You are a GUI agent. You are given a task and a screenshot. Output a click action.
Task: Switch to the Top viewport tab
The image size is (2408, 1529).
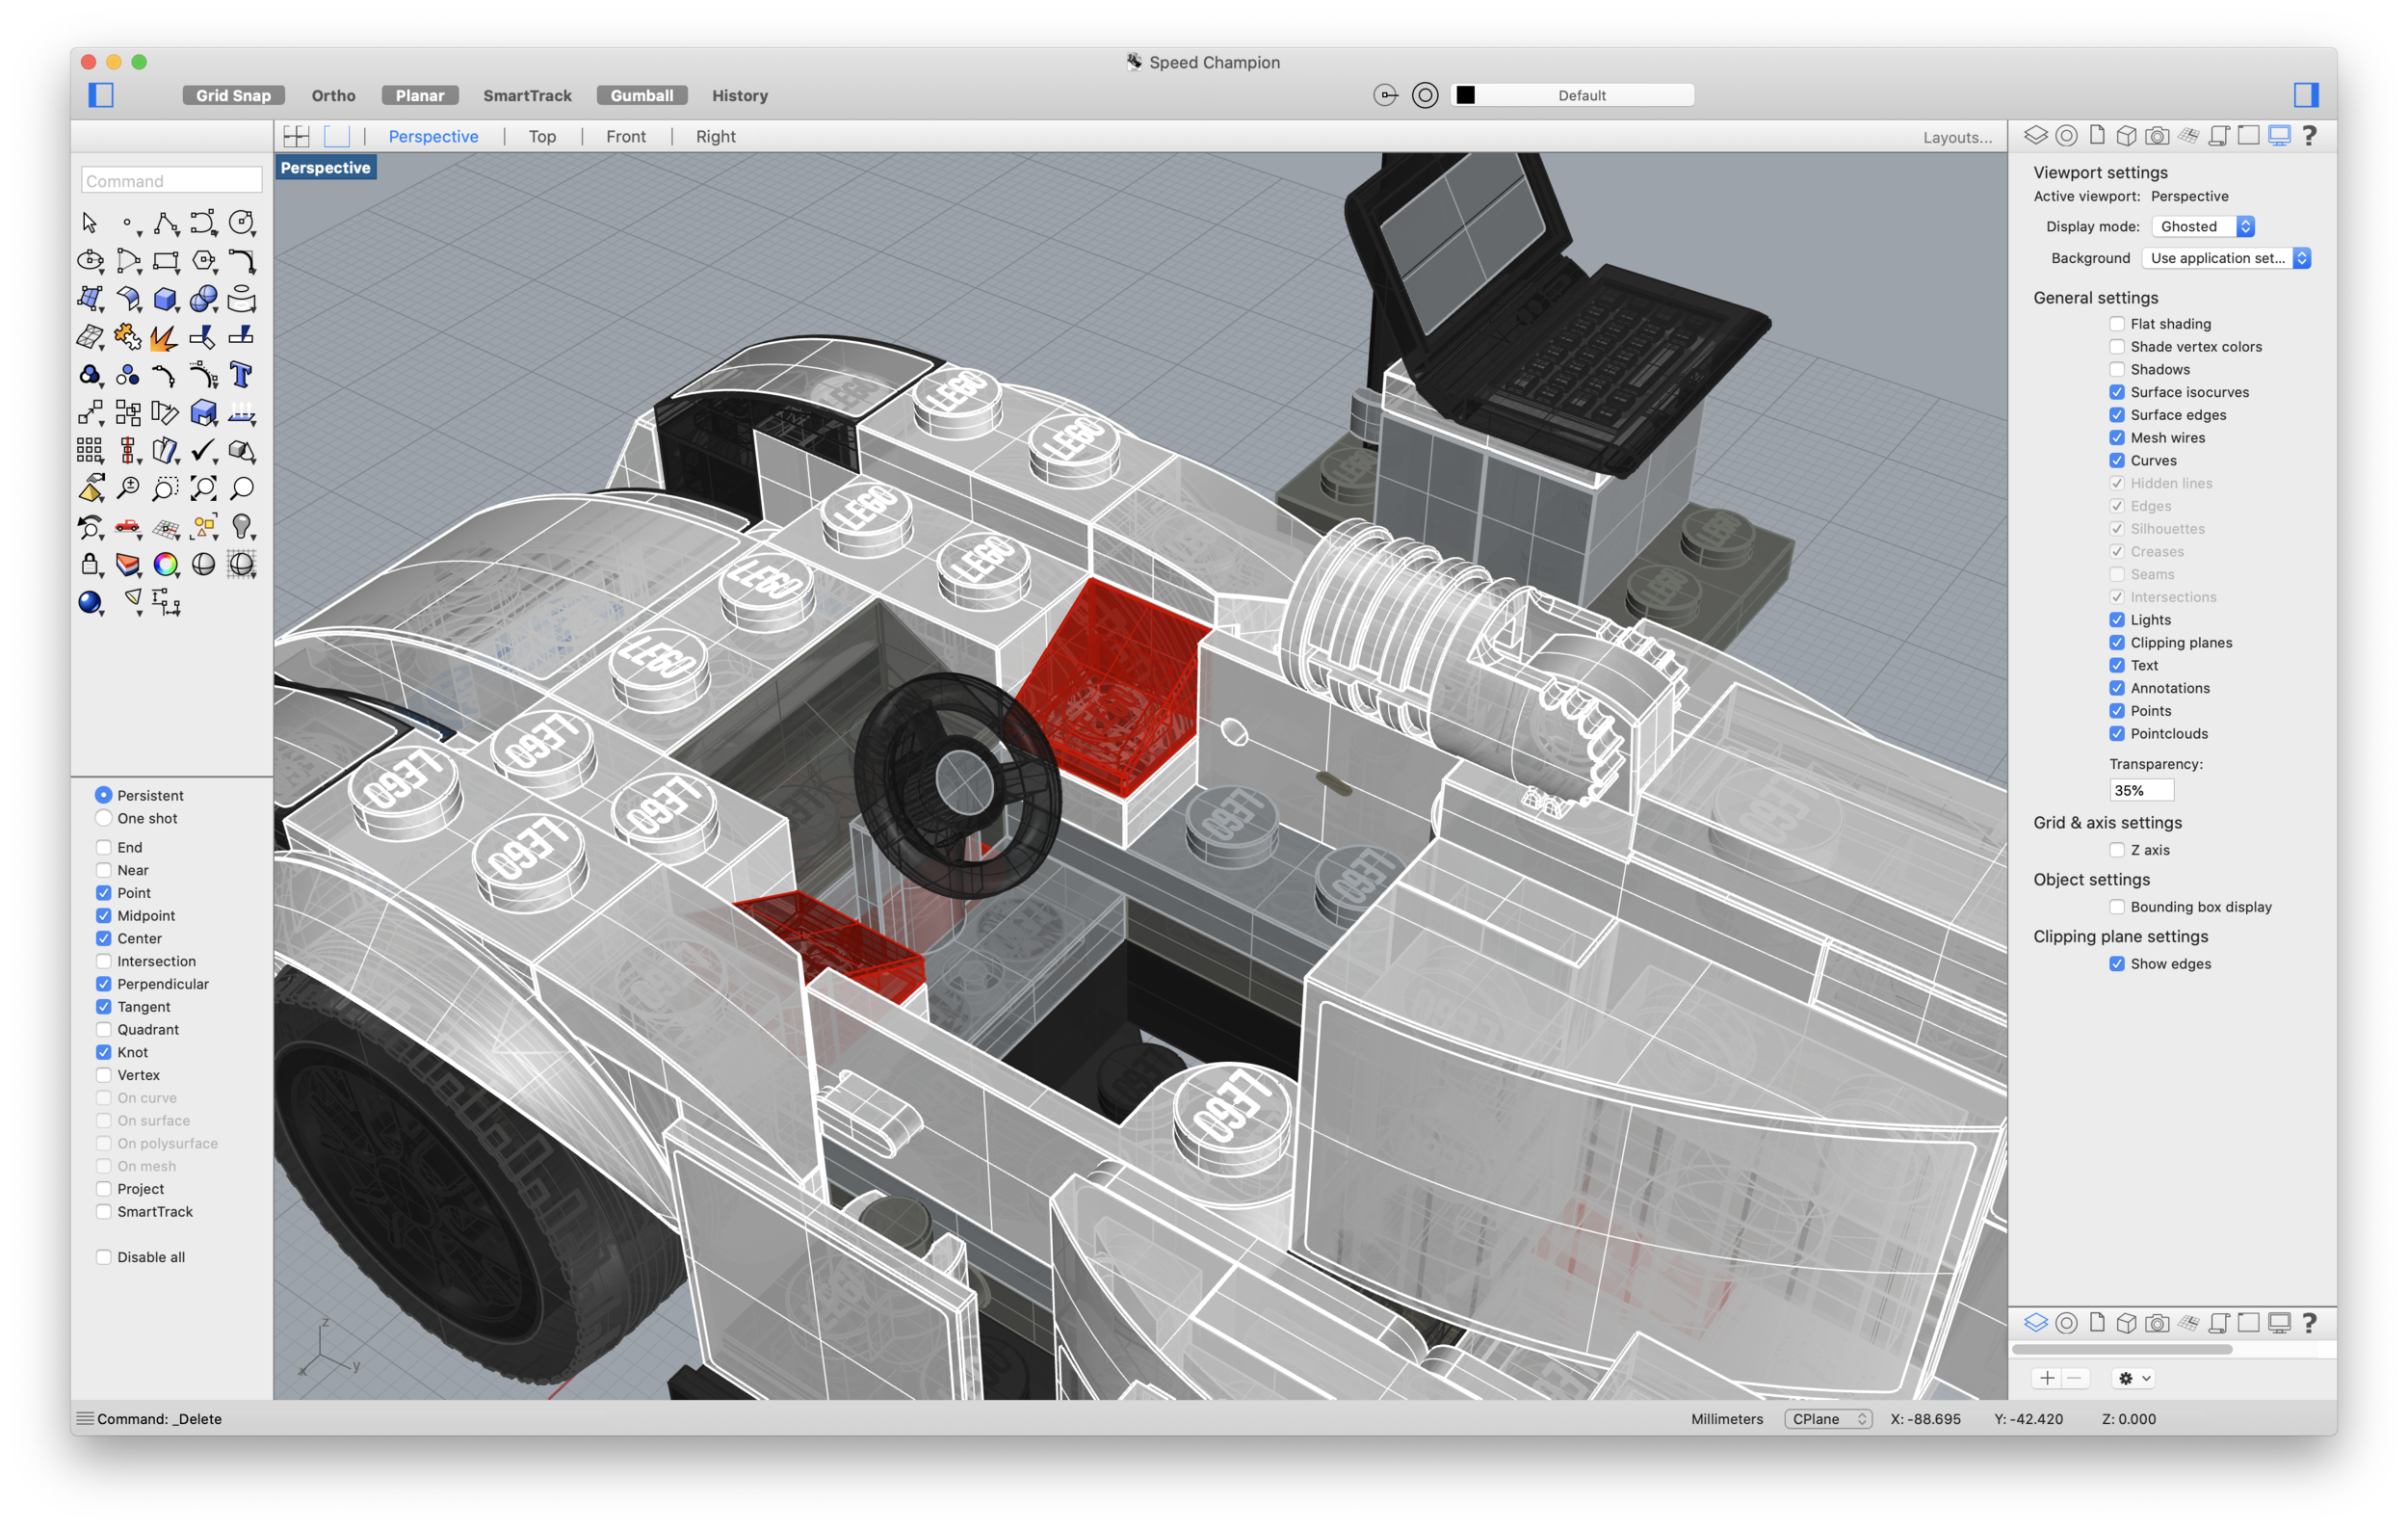pos(542,136)
